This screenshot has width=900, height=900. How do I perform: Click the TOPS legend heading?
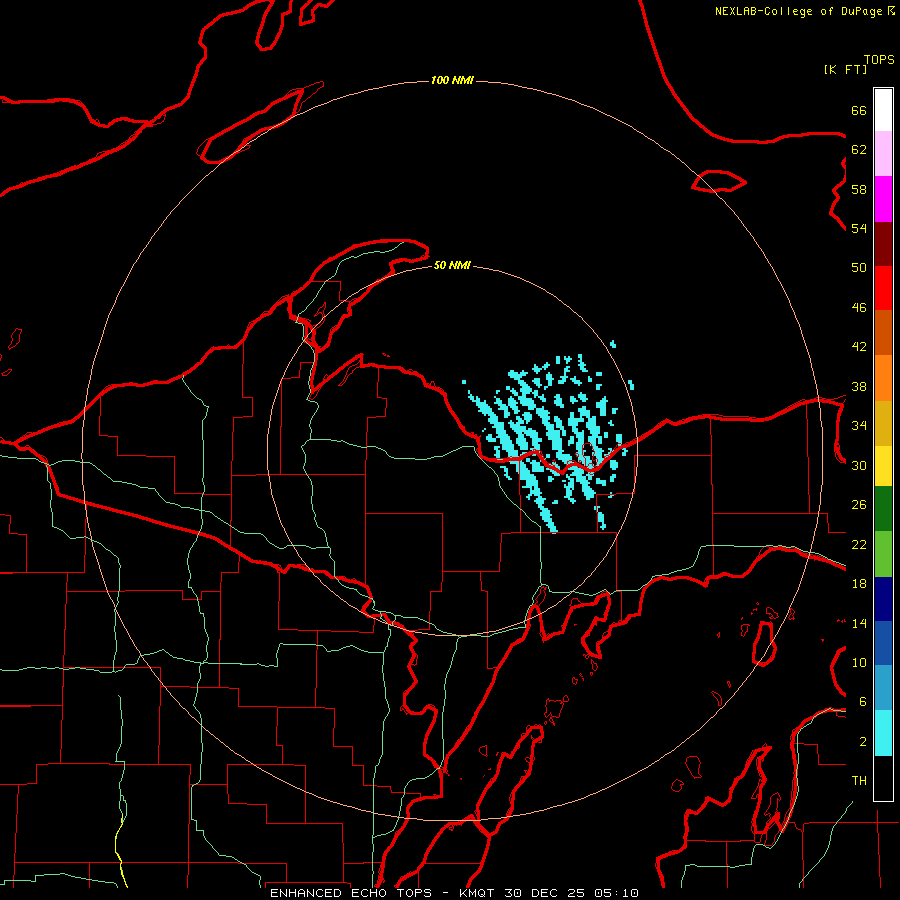click(879, 59)
